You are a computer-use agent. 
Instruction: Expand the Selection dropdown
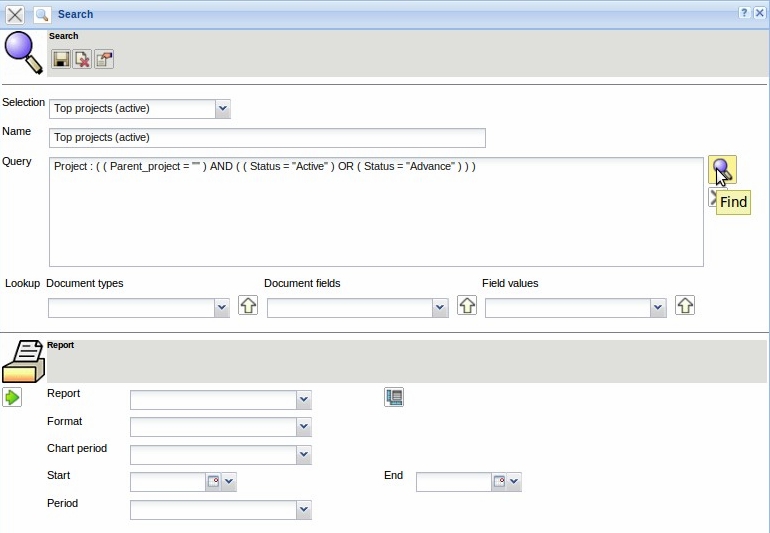click(222, 109)
